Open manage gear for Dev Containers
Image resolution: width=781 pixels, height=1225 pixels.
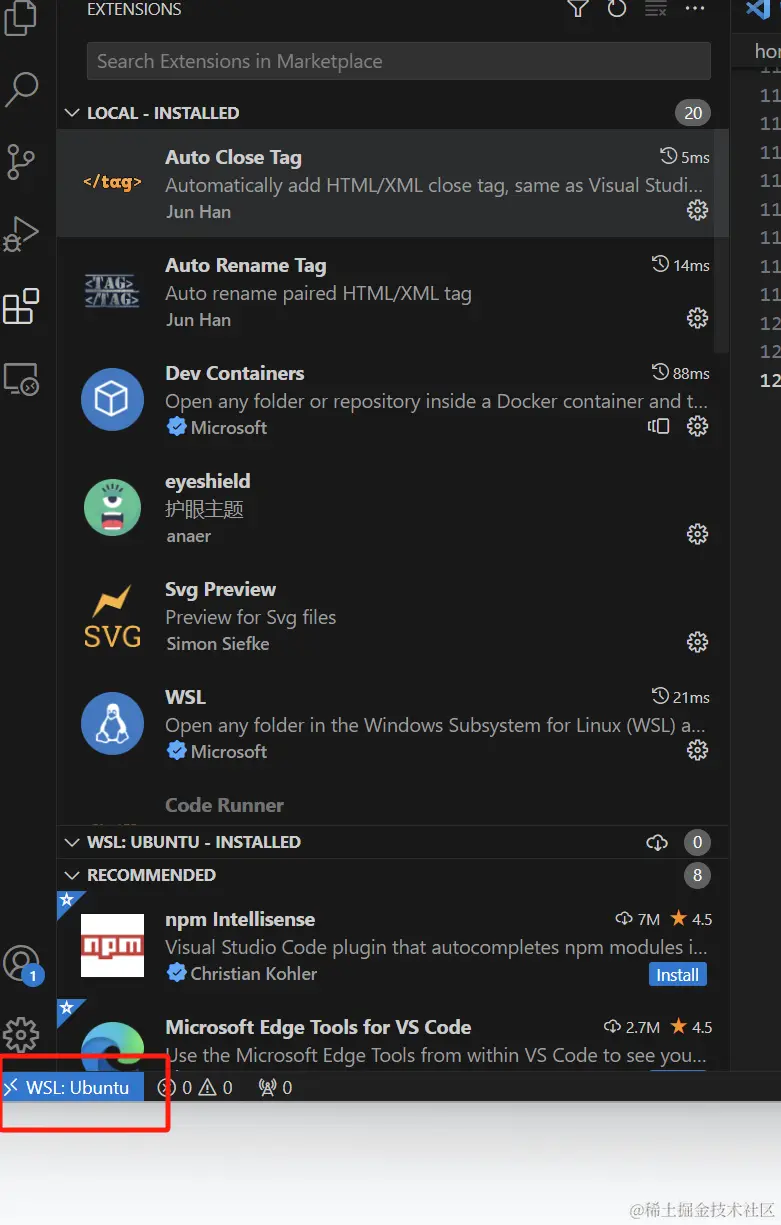coord(698,426)
